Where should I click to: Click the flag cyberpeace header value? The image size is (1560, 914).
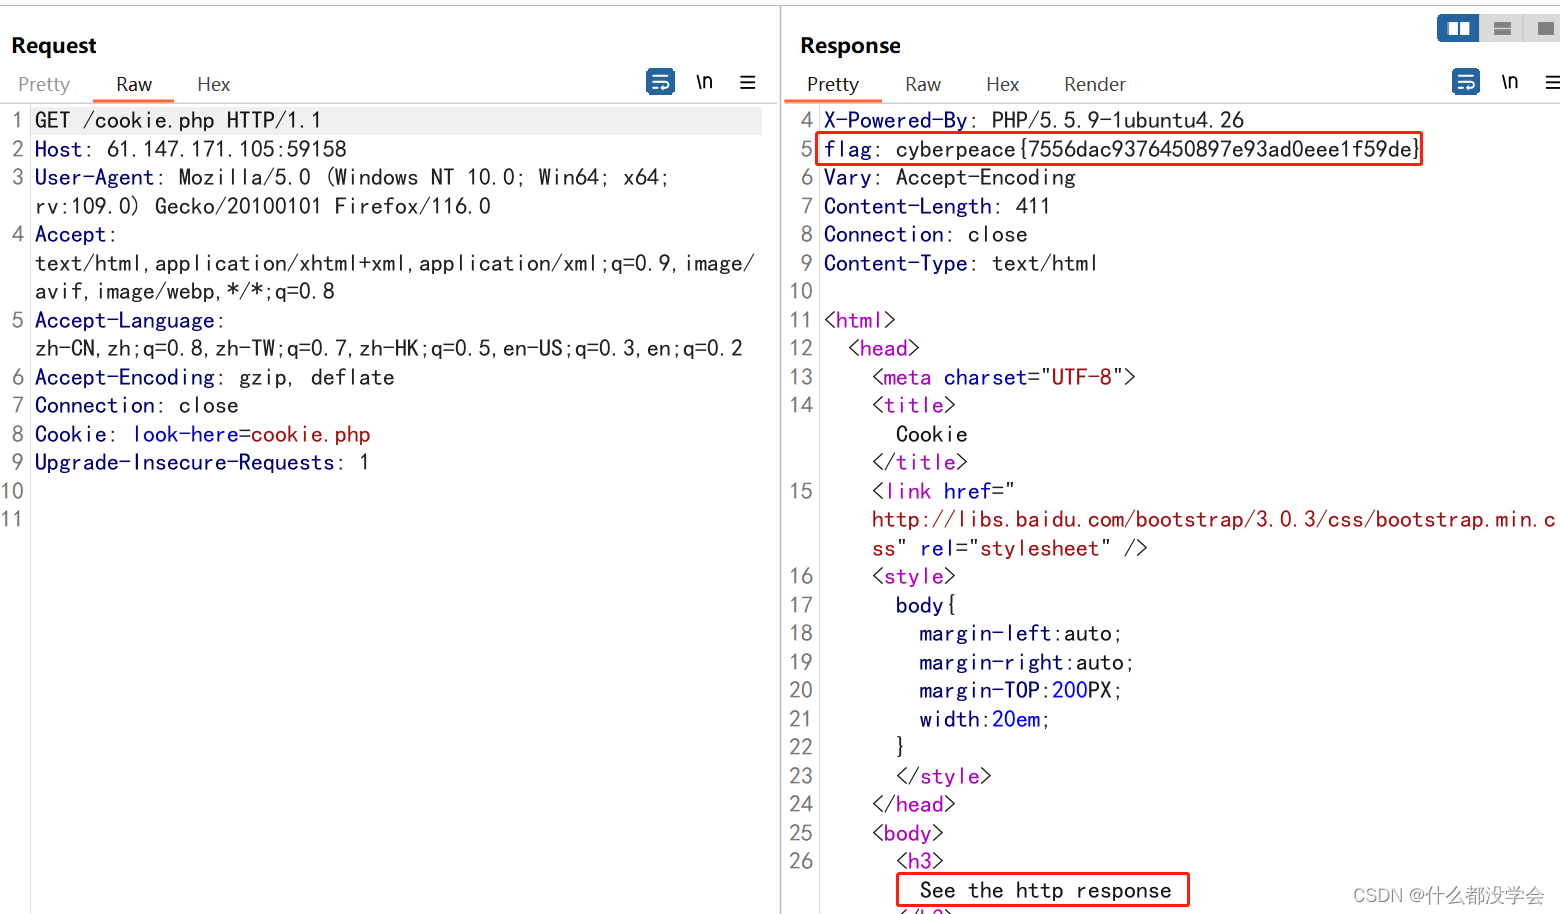coord(1156,149)
